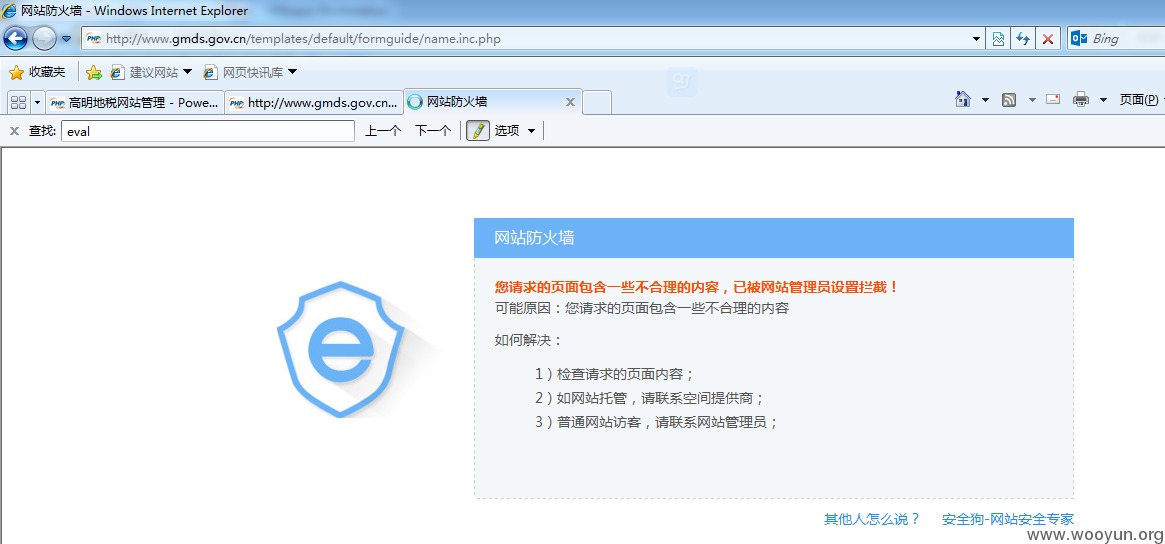
Task: Click the Bing provider icon in search box
Action: [x=1080, y=39]
